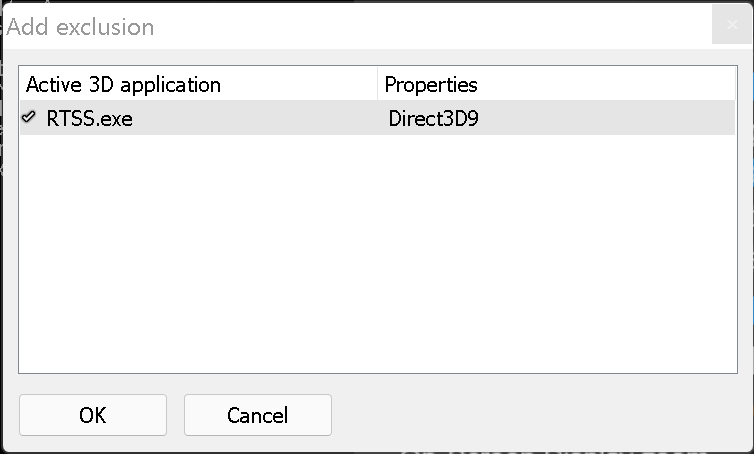The width and height of the screenshot is (754, 454).
Task: Click the Add exclusion title text
Action: click(x=81, y=27)
